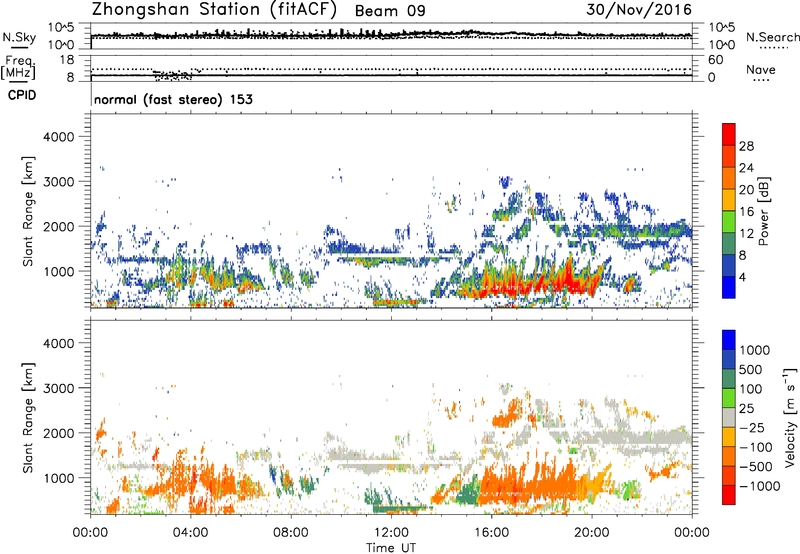Click the "04:00" time axis label
The height and width of the screenshot is (554, 800).
(x=191, y=533)
